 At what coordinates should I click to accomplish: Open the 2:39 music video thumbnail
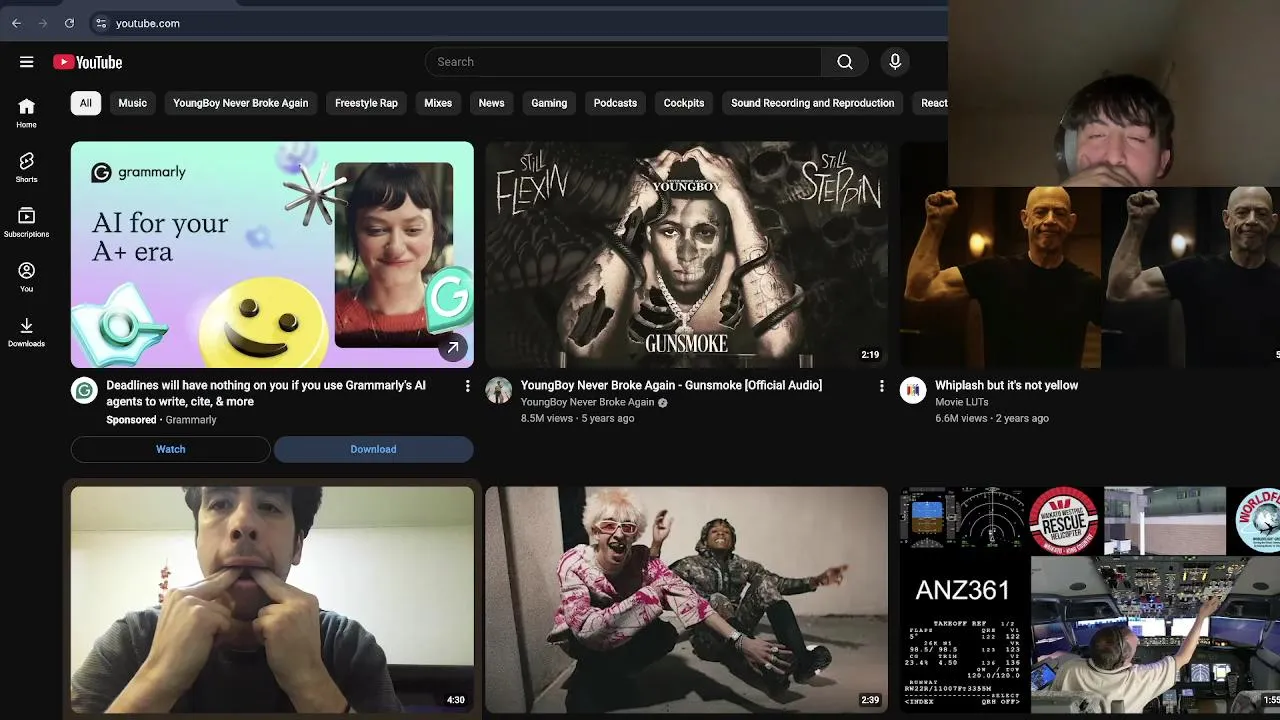click(x=686, y=600)
